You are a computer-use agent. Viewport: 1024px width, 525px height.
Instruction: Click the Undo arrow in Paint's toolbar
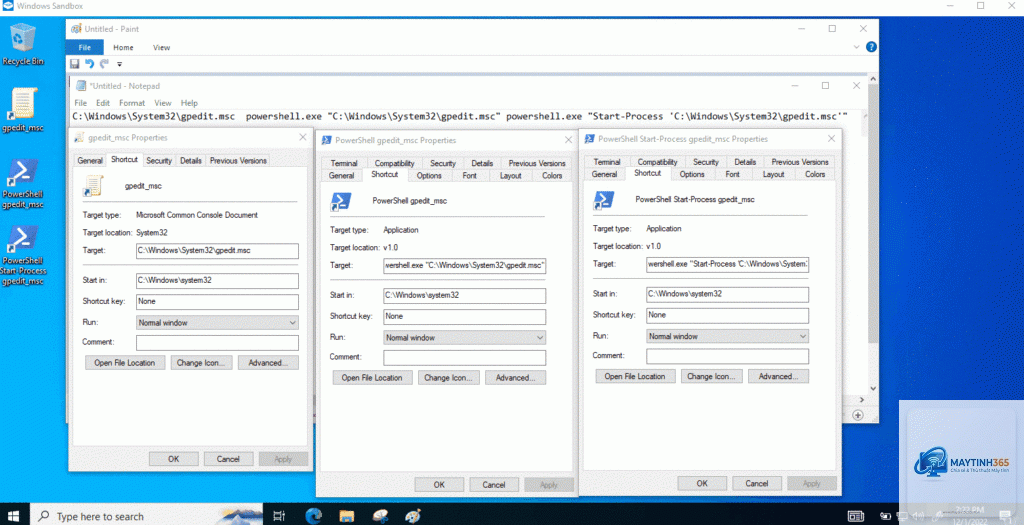[89, 64]
